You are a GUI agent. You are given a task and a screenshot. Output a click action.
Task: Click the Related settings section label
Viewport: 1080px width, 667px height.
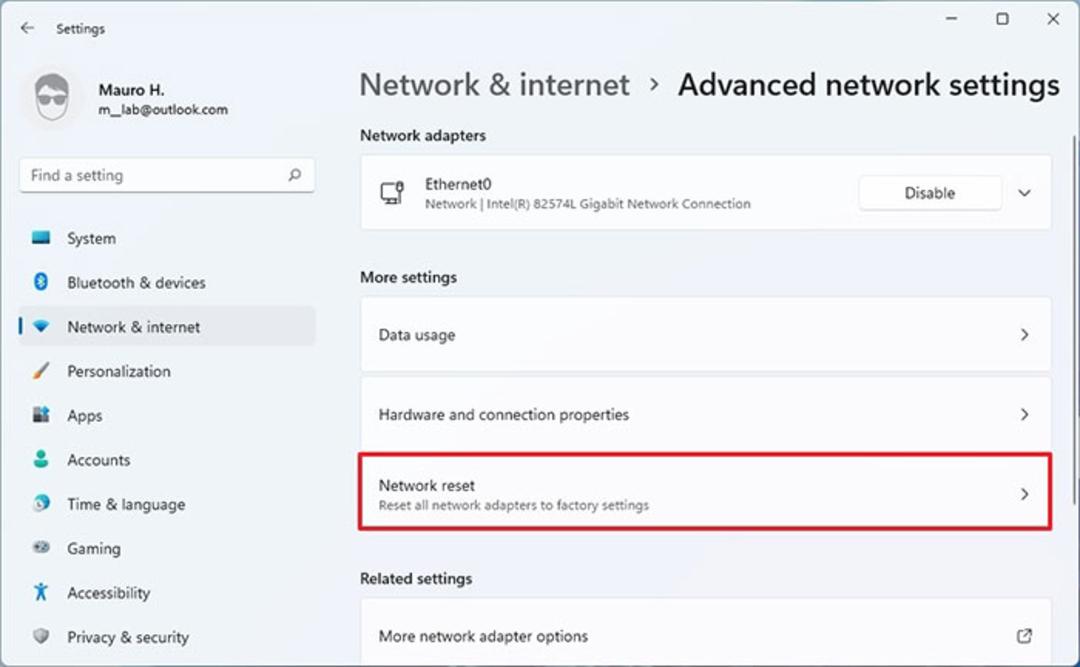click(x=416, y=579)
